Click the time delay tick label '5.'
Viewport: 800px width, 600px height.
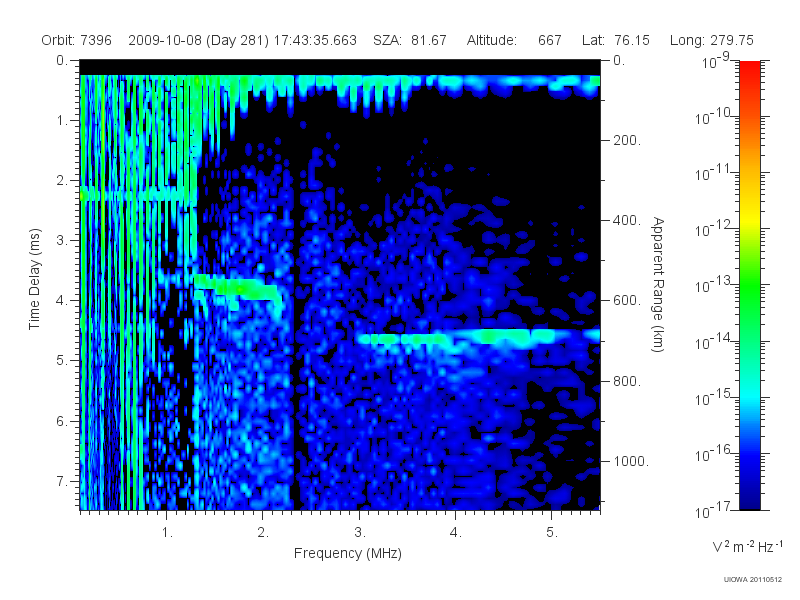pyautogui.click(x=62, y=361)
